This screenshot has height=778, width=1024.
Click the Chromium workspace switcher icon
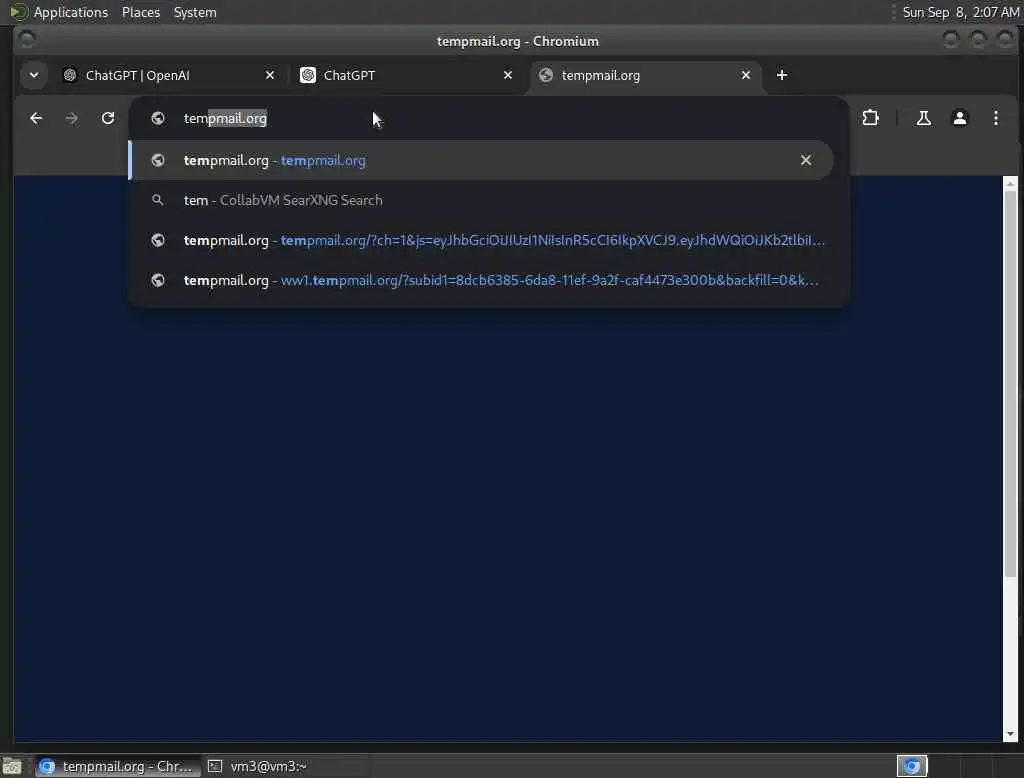912,766
